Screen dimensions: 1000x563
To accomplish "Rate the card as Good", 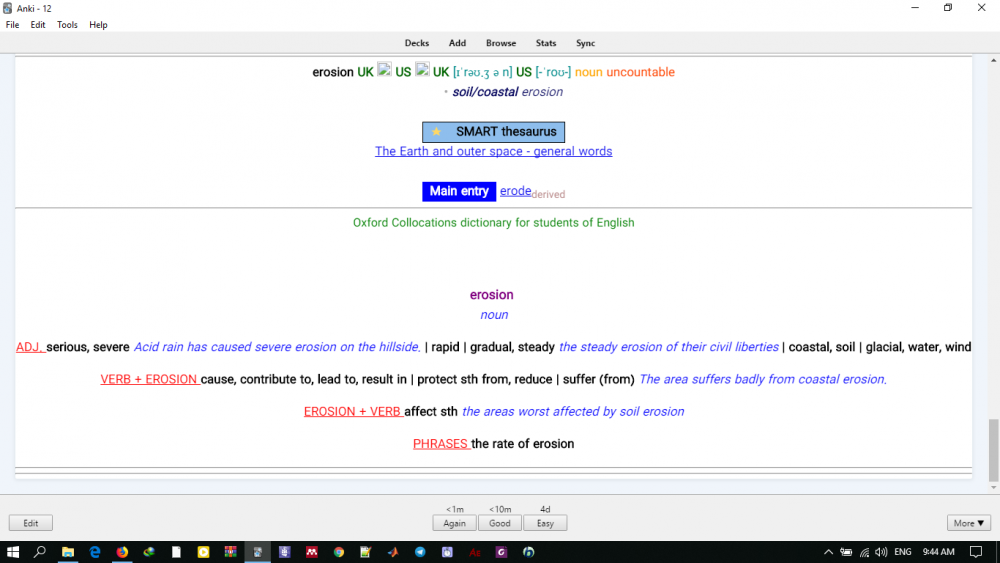I will coord(500,523).
